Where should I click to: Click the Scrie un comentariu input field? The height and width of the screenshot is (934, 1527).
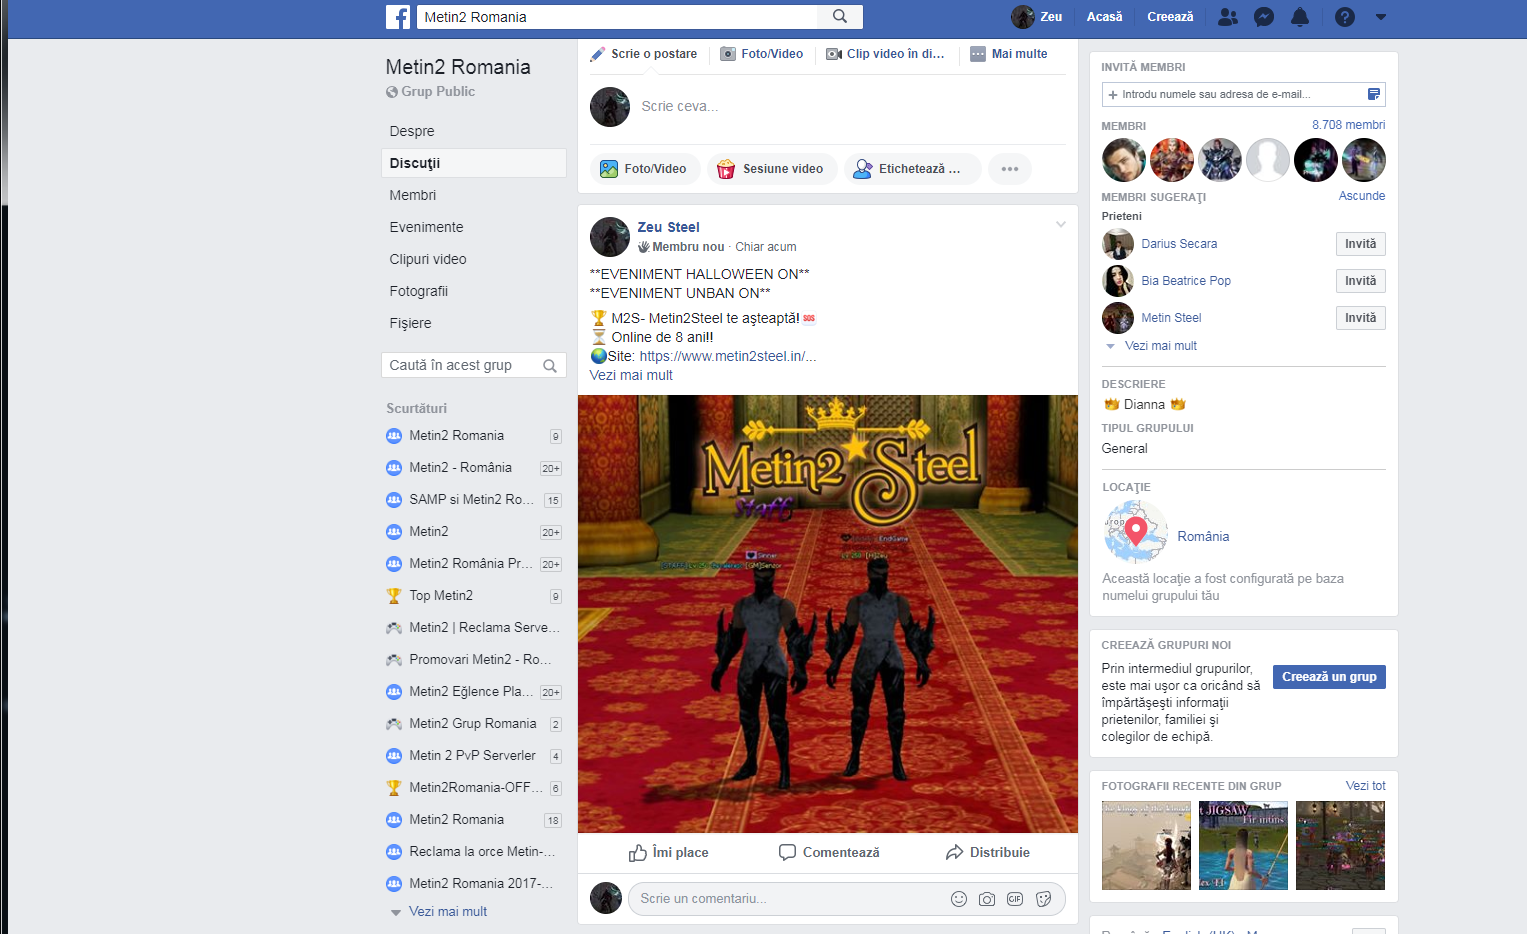[x=846, y=899]
